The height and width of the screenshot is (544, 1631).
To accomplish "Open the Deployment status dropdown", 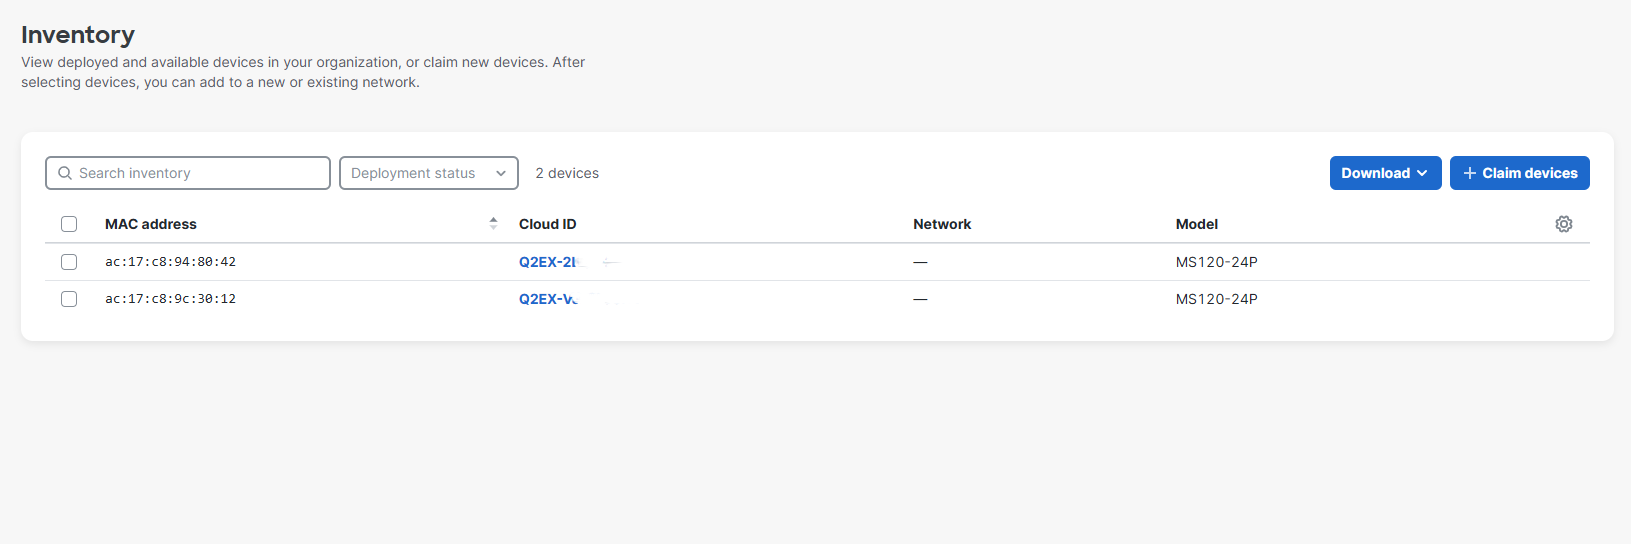I will coord(429,173).
